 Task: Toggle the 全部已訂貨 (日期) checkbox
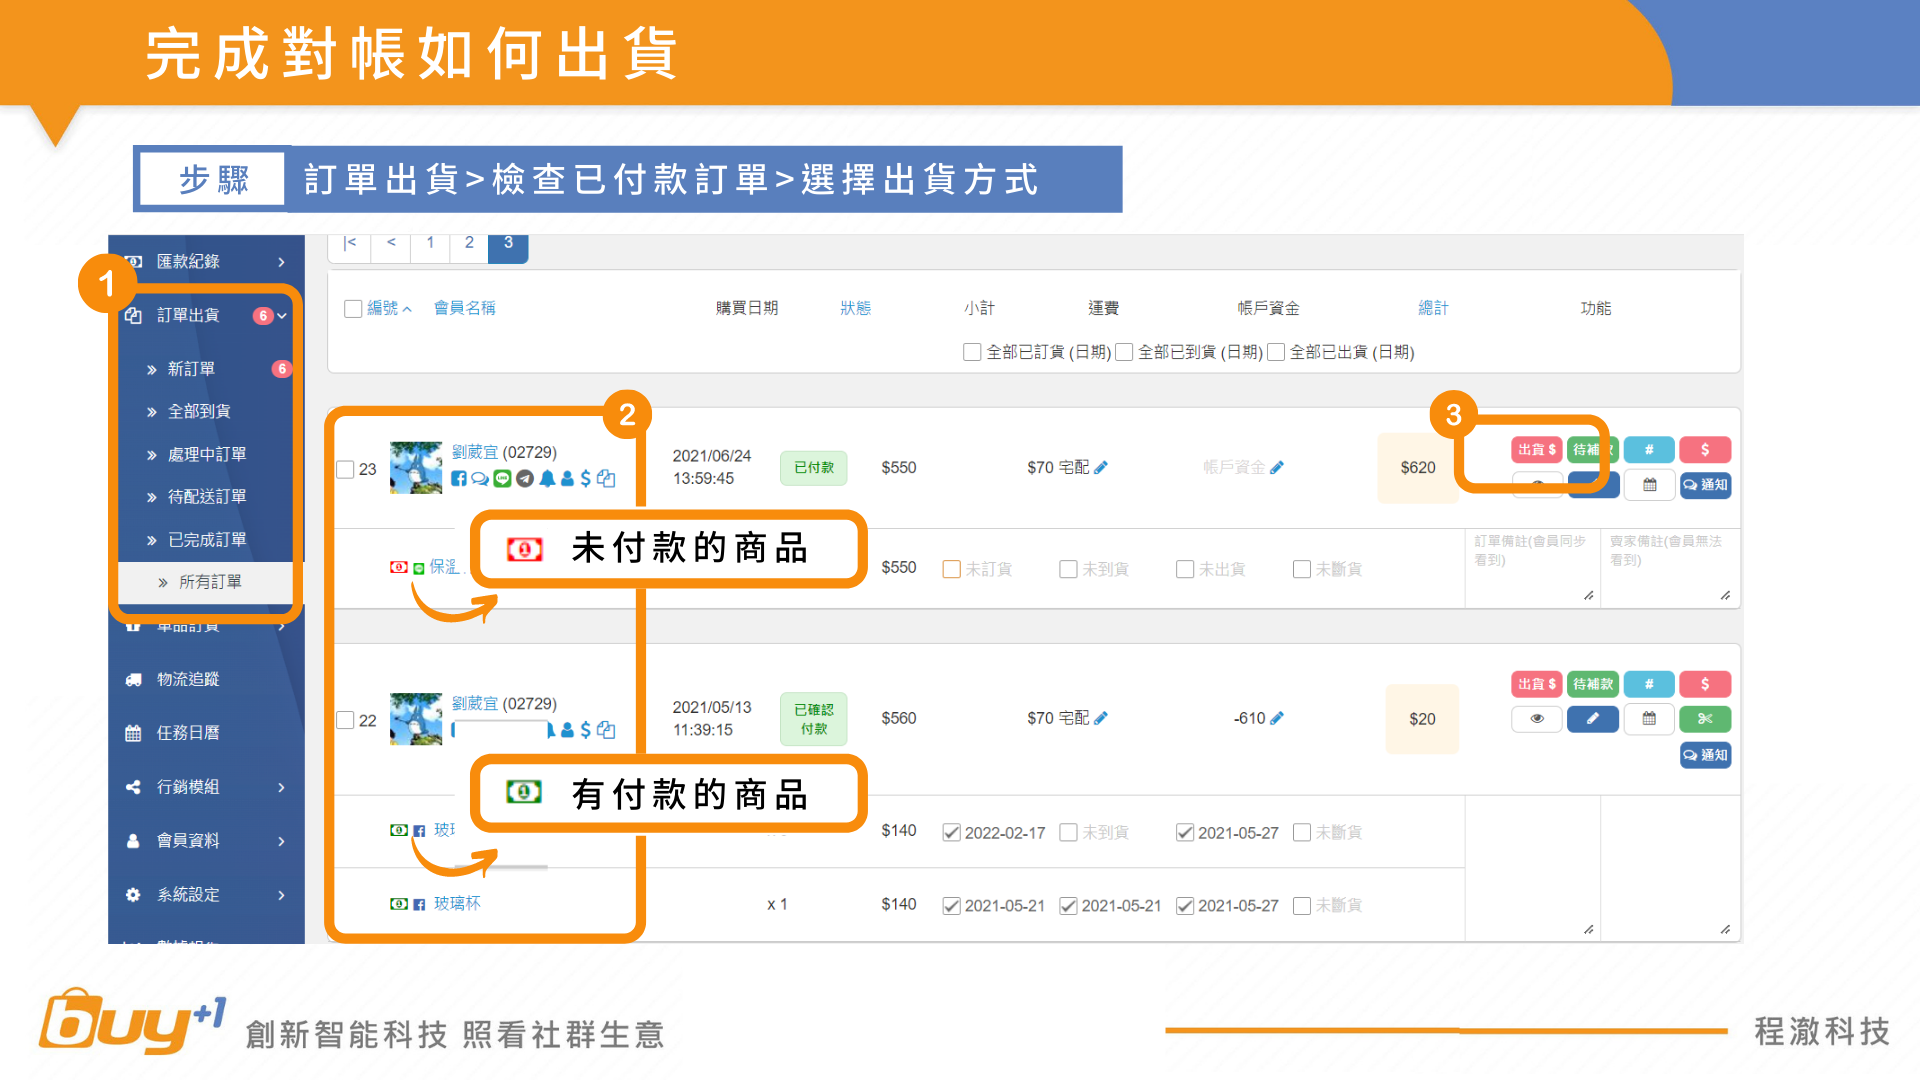[x=972, y=352]
